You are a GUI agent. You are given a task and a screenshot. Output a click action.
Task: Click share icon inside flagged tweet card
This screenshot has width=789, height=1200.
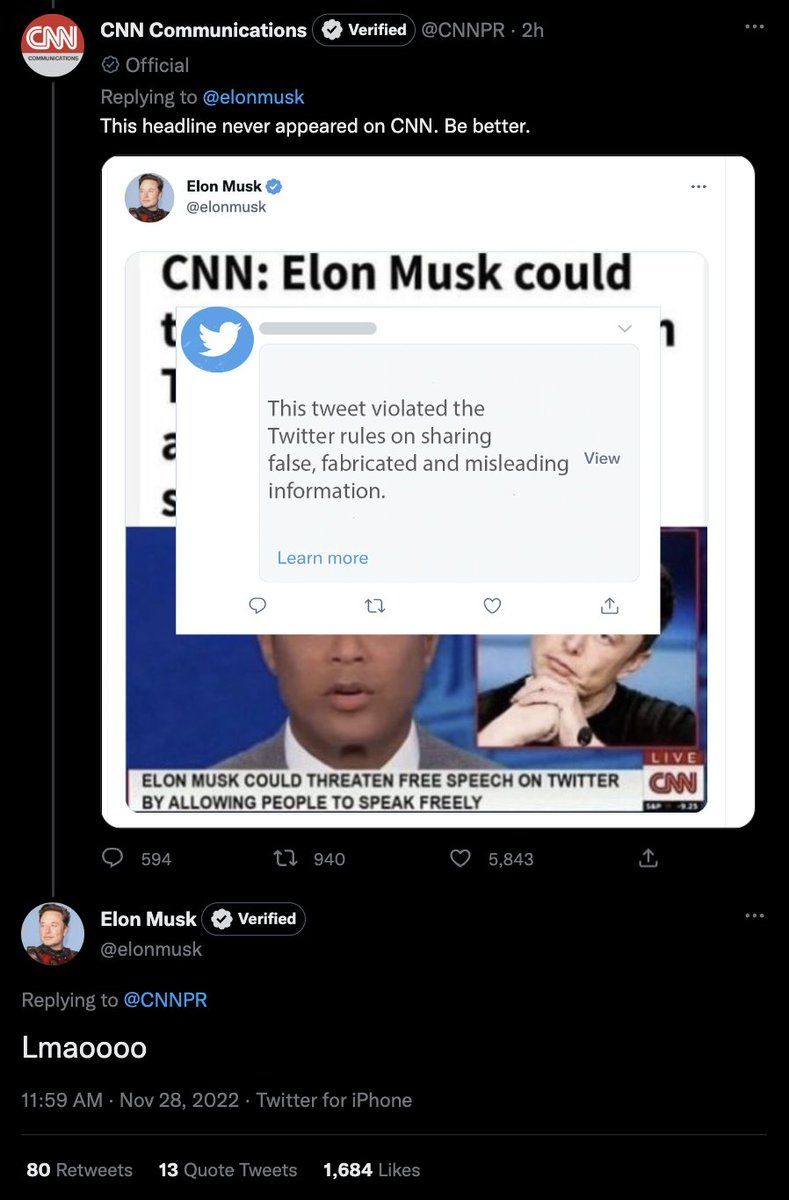pyautogui.click(x=609, y=606)
